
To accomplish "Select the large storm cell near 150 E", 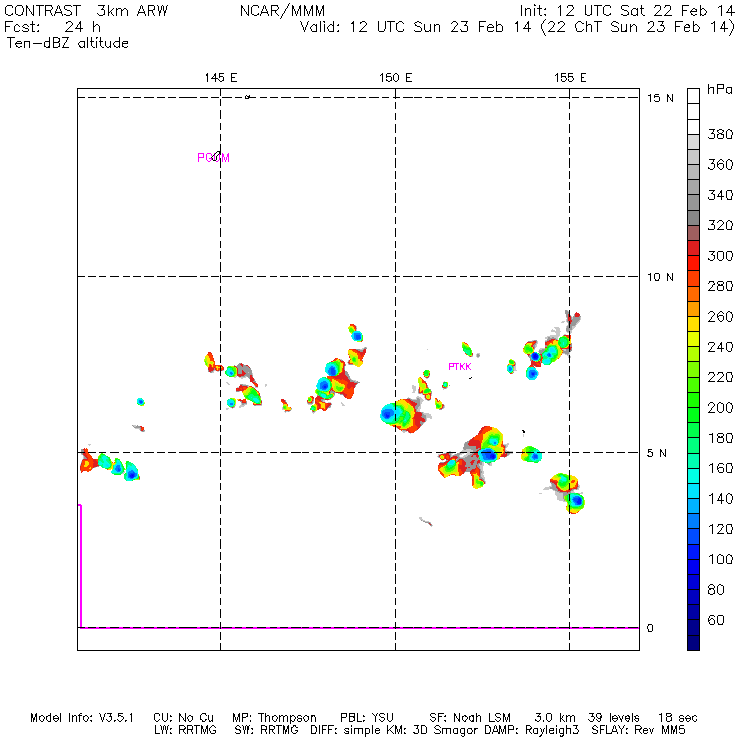I will 402,413.
